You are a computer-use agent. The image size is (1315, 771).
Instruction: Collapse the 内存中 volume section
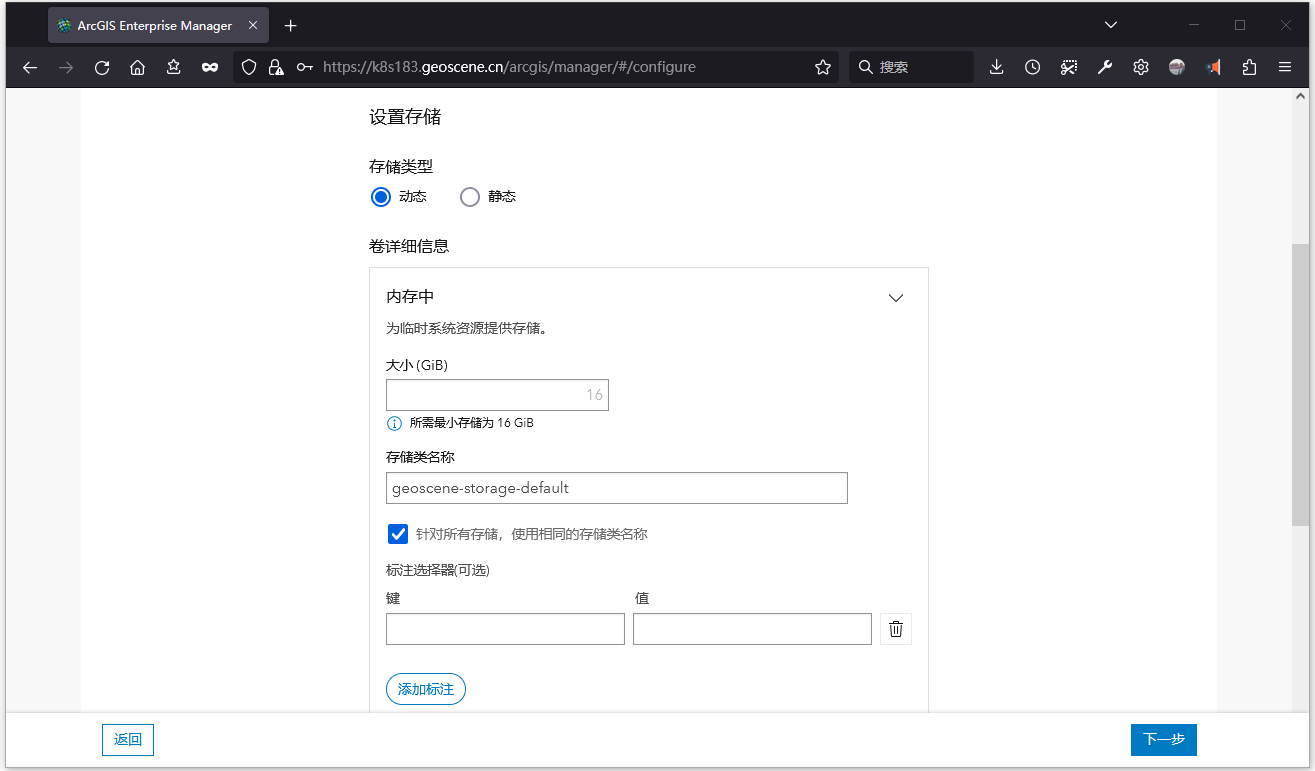[x=896, y=298]
